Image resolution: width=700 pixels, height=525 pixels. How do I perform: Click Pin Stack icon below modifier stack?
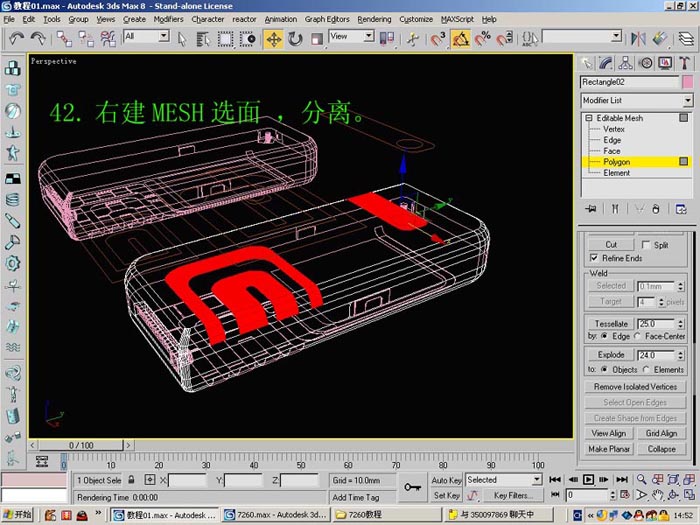[591, 209]
